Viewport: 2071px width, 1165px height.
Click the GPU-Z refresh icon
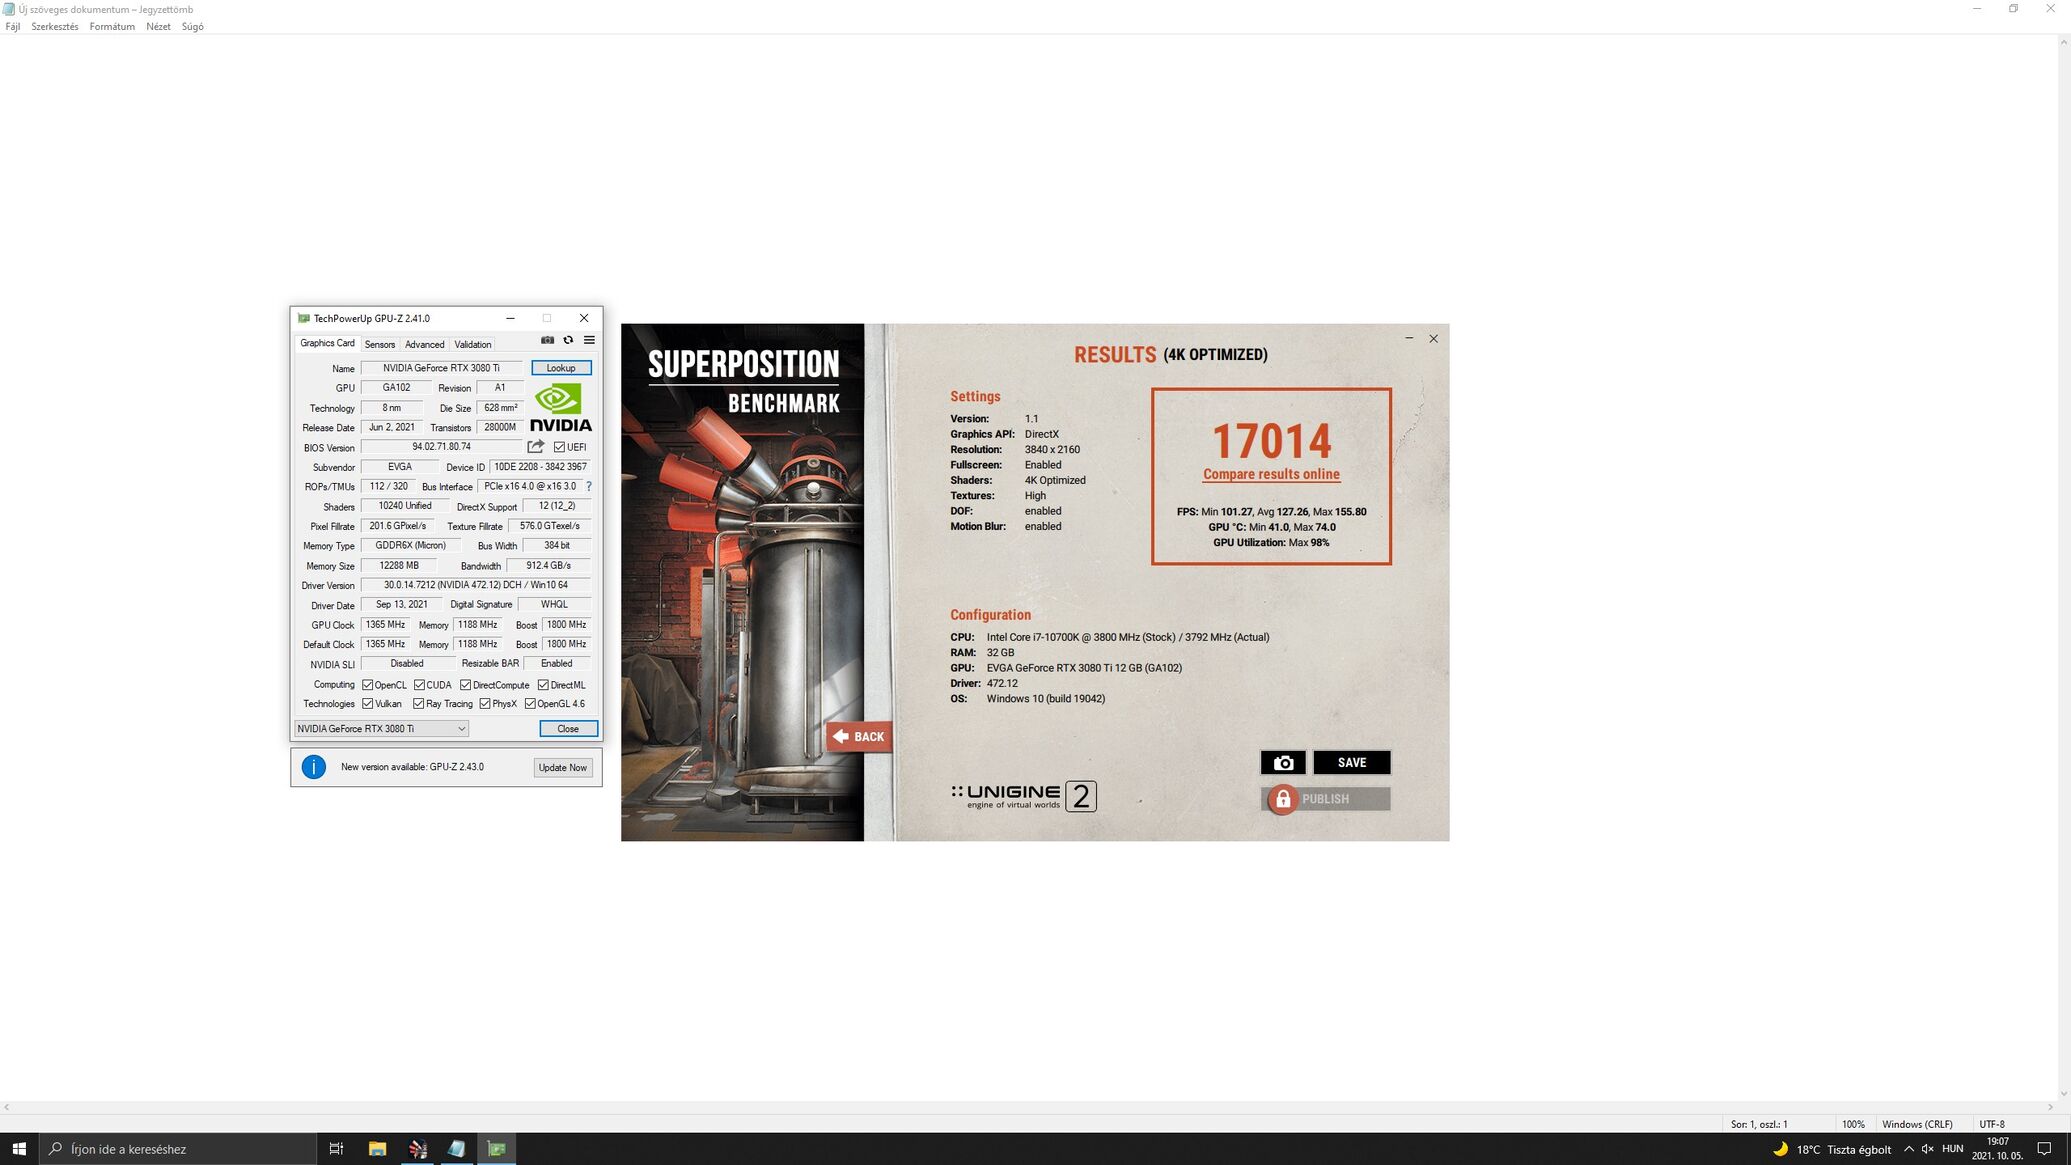[568, 340]
